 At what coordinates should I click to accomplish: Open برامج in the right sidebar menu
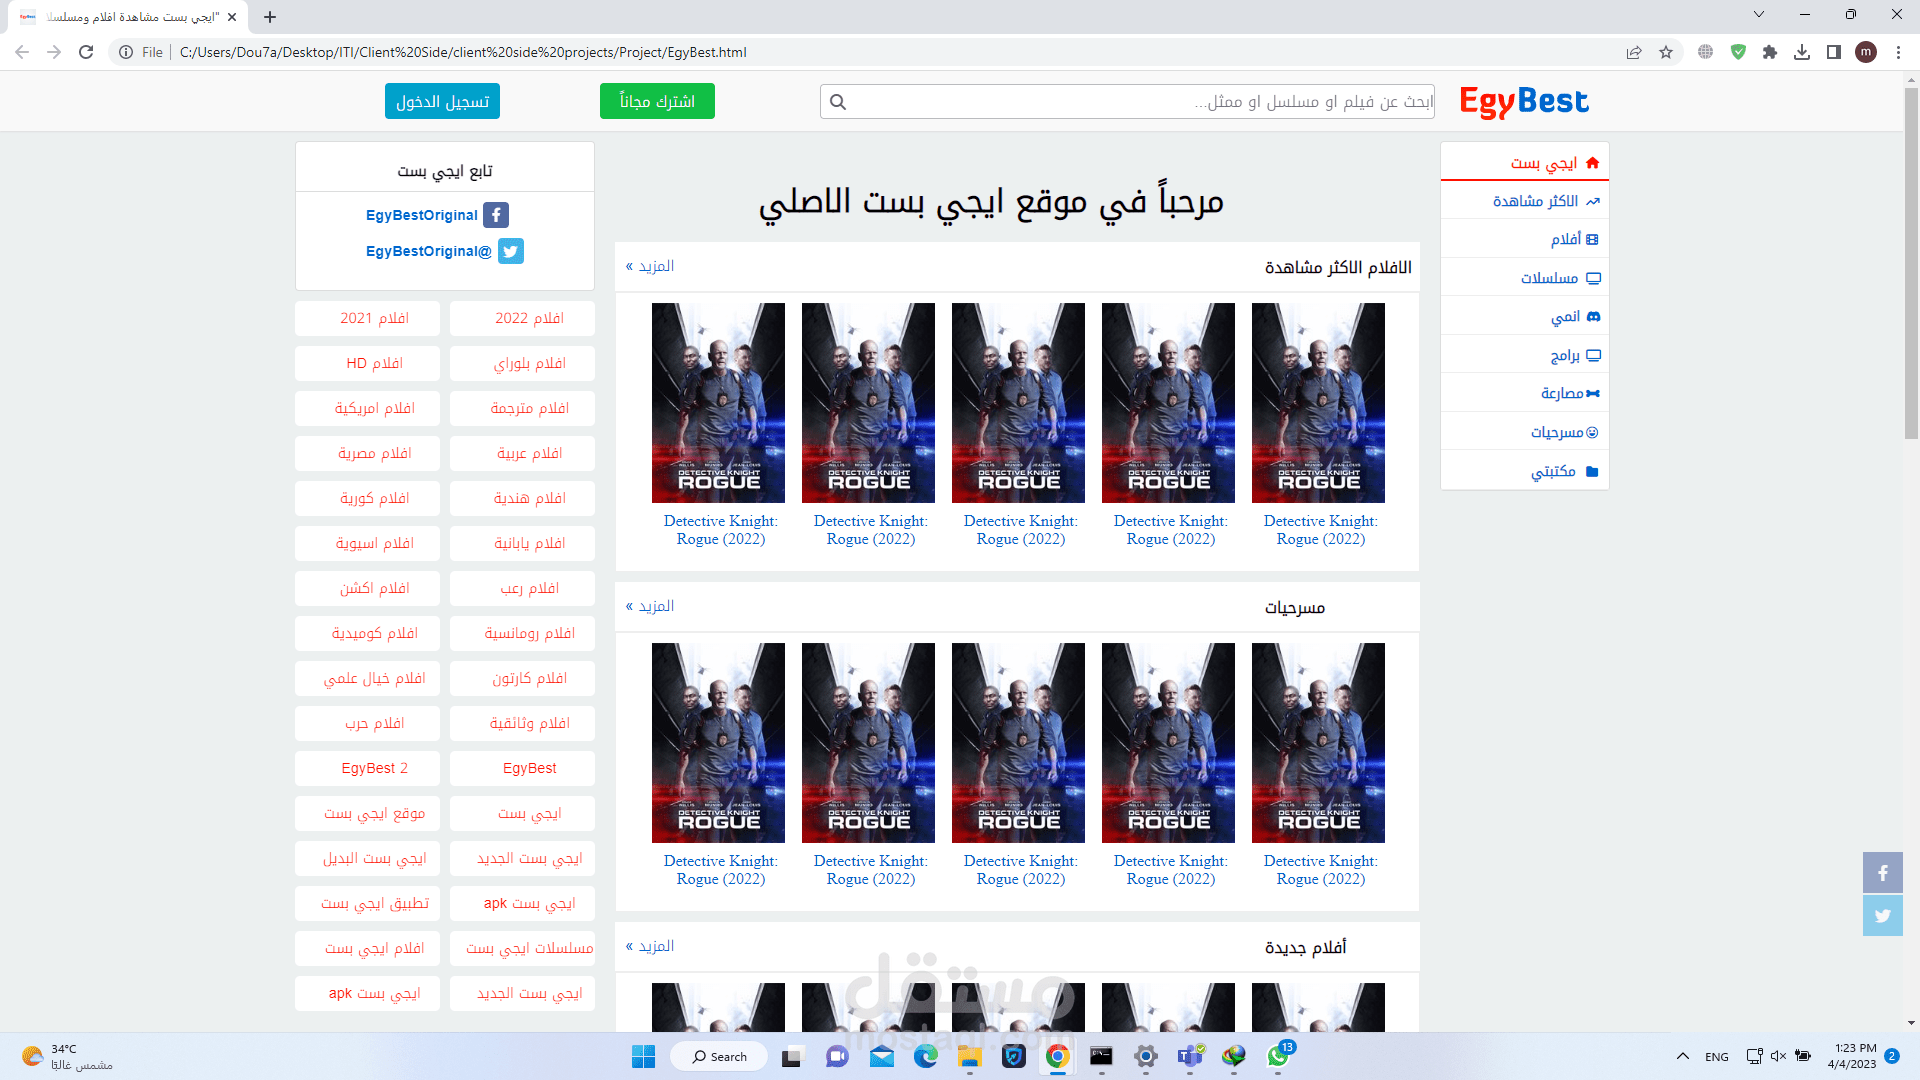1525,355
